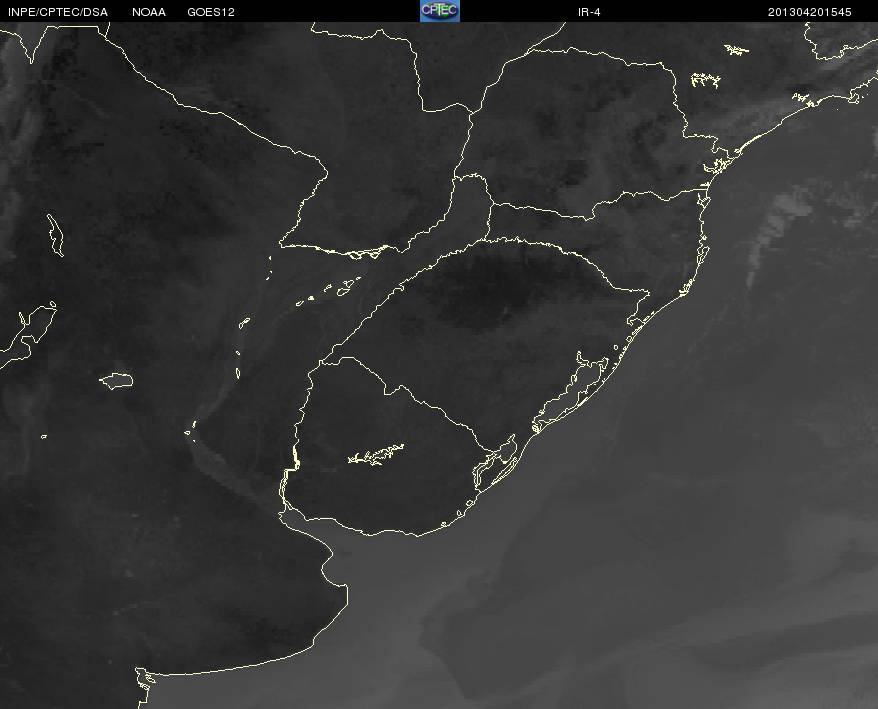878x709 pixels.
Task: Click the INPE/CPTEC/DSA header label
Action: pyautogui.click(x=58, y=12)
